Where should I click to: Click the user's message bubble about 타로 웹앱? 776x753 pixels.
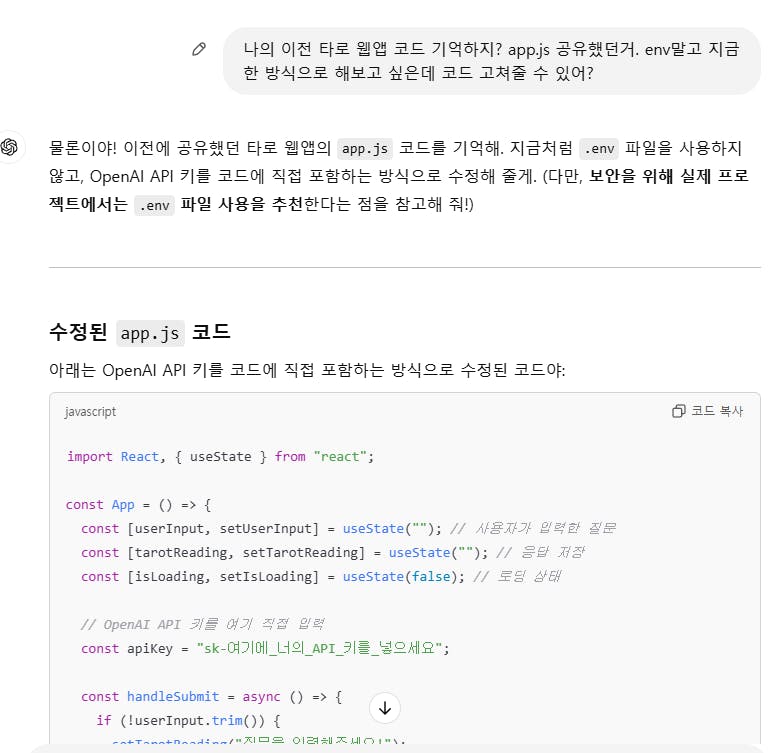click(x=491, y=61)
